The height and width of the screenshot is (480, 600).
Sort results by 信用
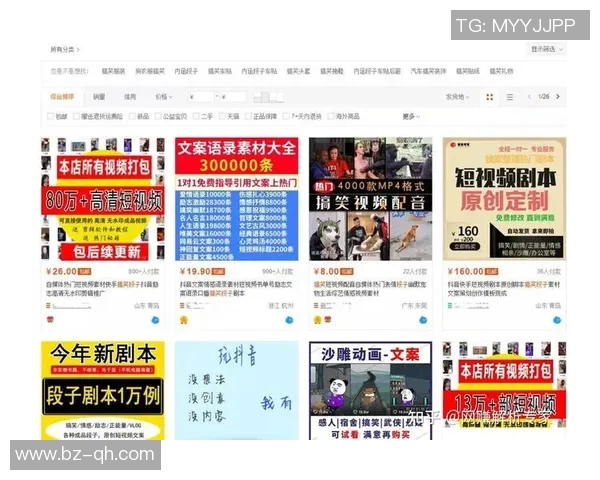[x=130, y=97]
